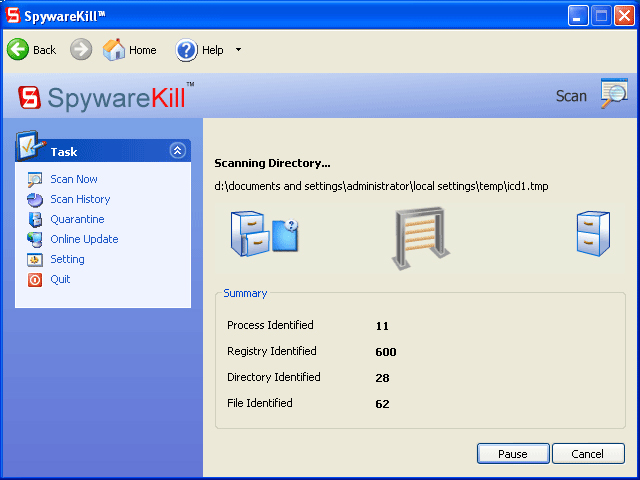Image resolution: width=640 pixels, height=480 pixels.
Task: Click the Process Identified label
Action: 270,325
